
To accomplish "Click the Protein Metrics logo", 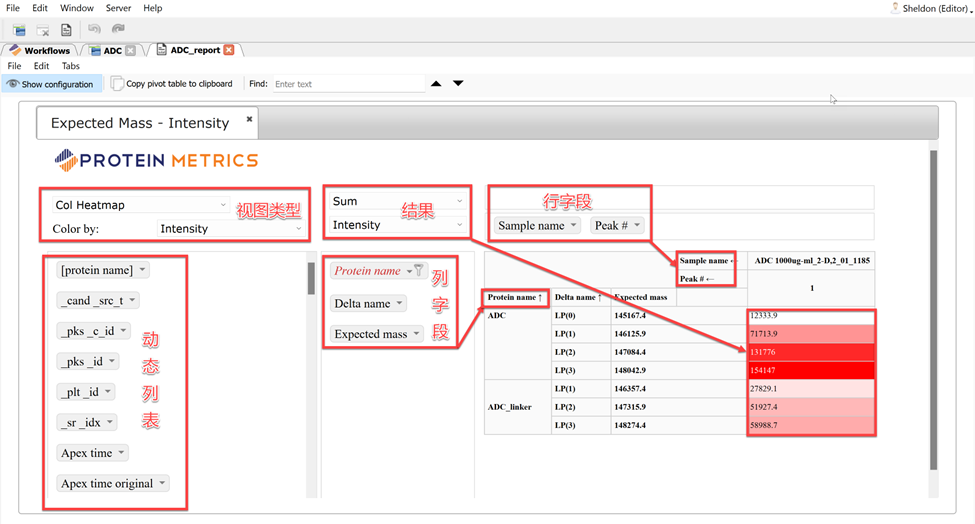I will [156, 160].
